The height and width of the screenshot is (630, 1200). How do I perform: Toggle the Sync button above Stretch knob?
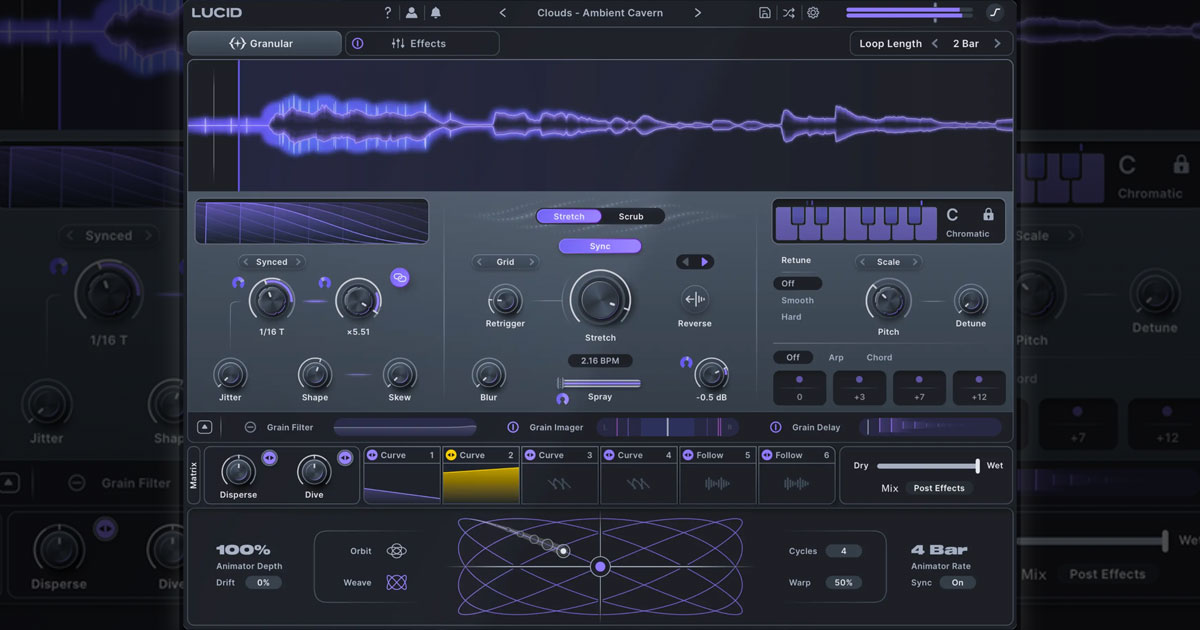[x=600, y=246]
